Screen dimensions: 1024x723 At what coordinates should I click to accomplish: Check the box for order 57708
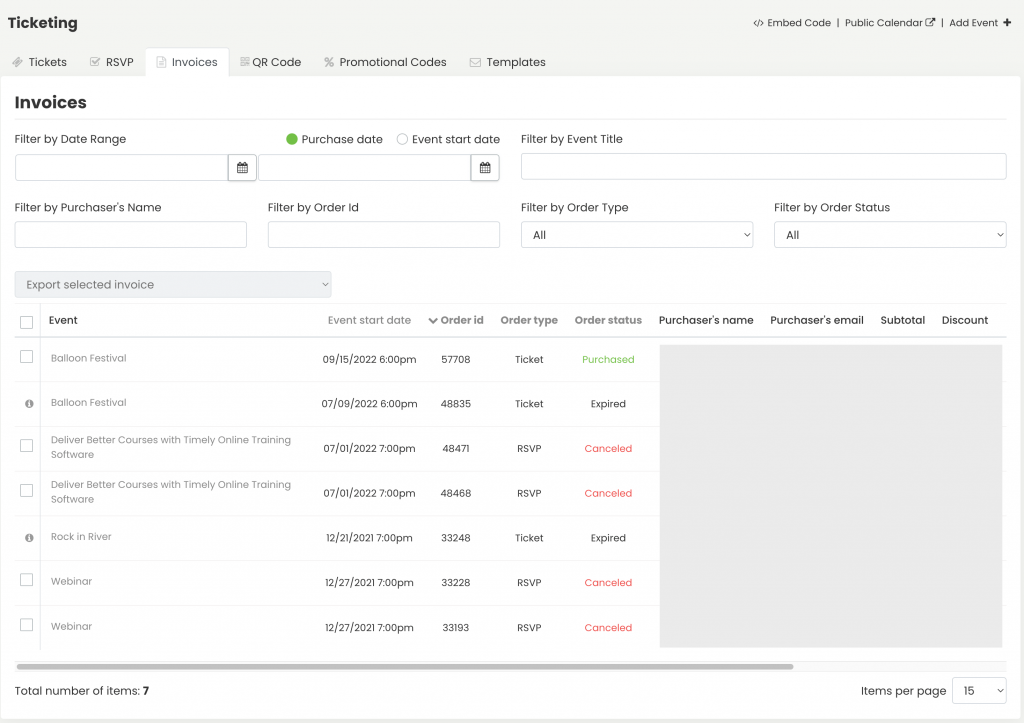point(27,357)
